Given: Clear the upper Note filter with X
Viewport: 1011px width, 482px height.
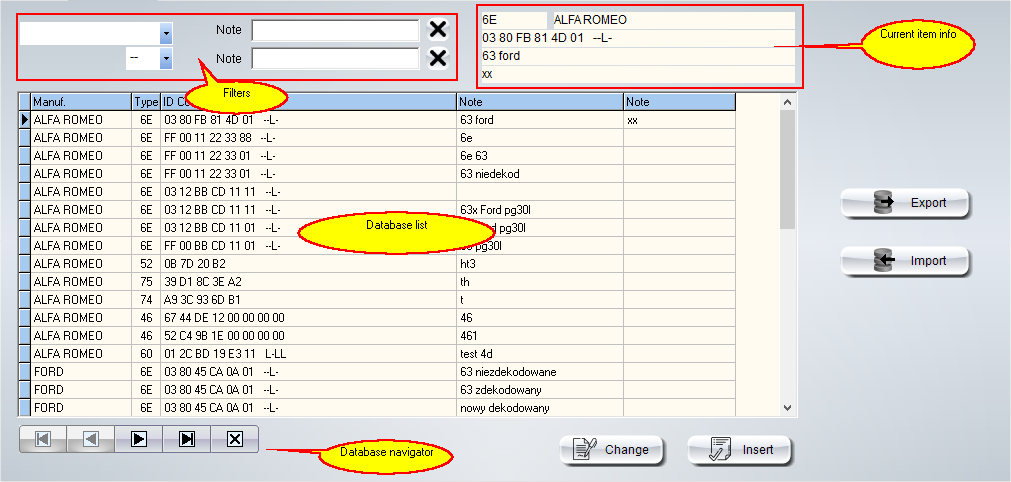Looking at the screenshot, I should 438,30.
